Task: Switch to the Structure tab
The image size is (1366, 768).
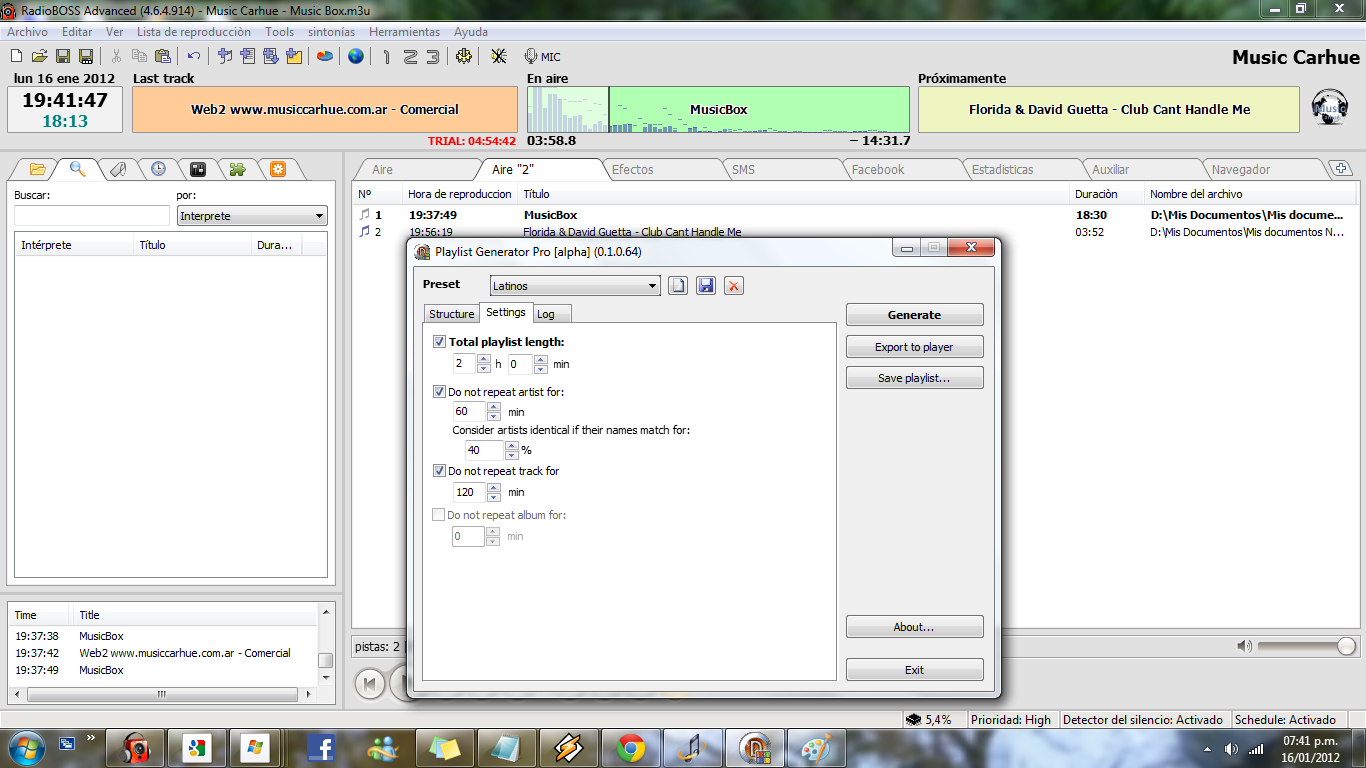Action: click(x=451, y=314)
